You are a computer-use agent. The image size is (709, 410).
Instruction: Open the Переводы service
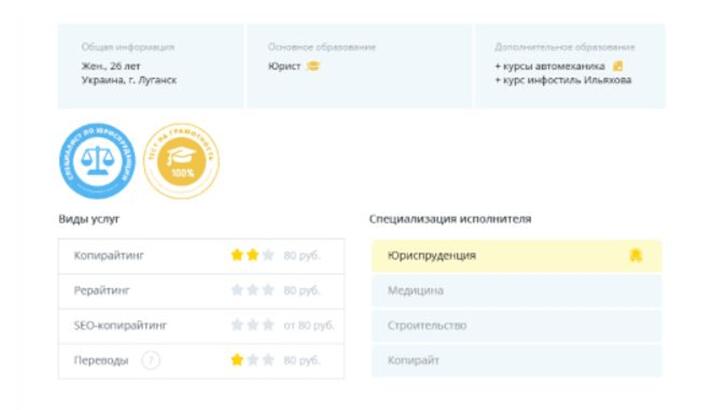coord(201,361)
